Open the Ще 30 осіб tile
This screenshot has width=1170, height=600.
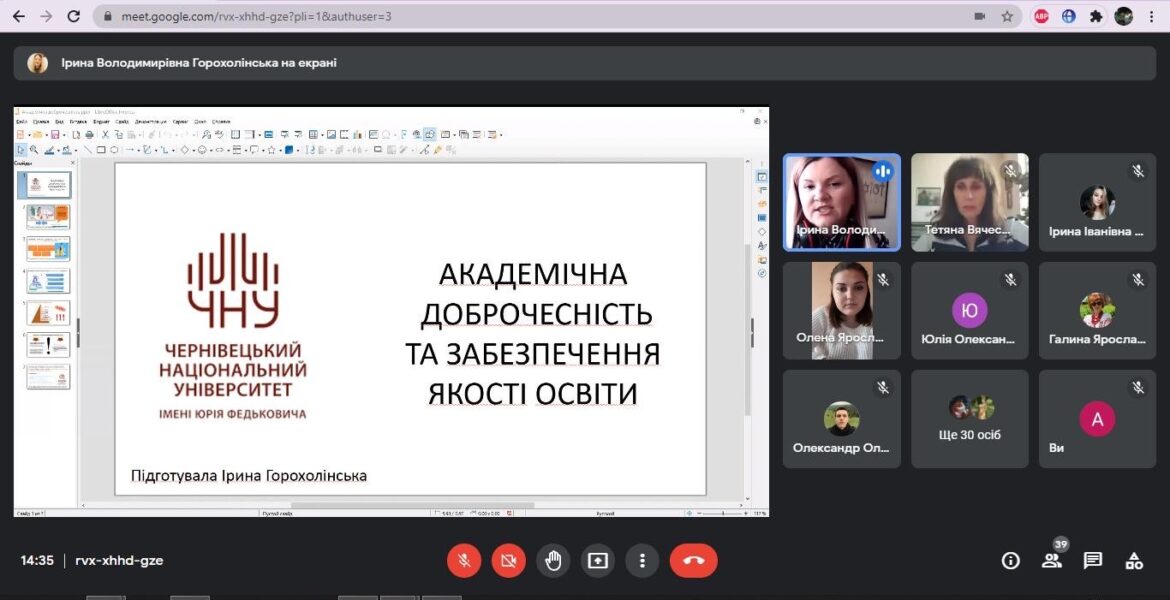pos(970,419)
